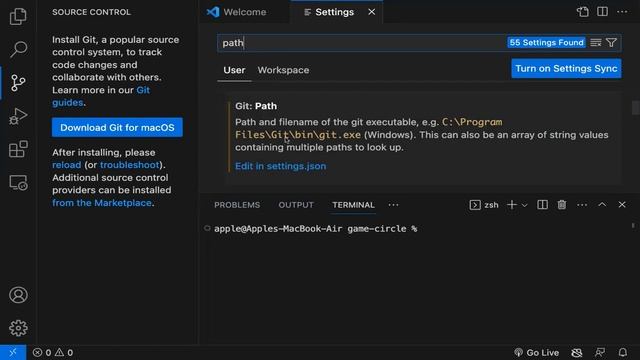The image size is (640, 360).
Task: Open the Explorer view in activity bar
Action: (18, 16)
